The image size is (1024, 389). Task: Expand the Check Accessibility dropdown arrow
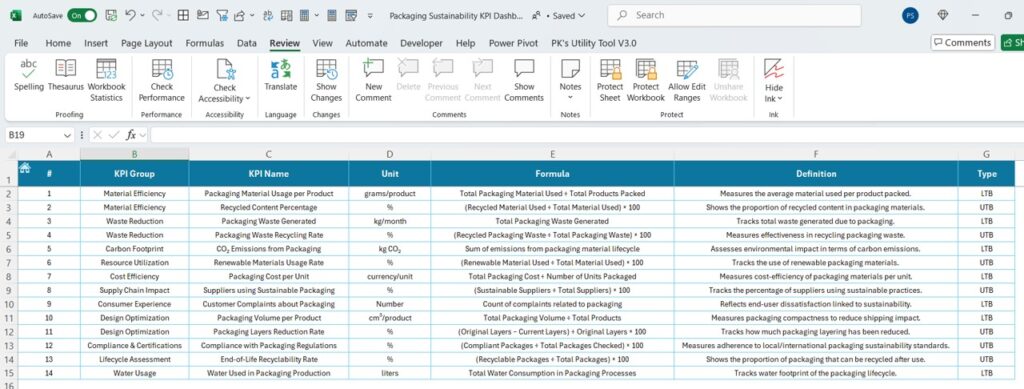click(x=248, y=99)
